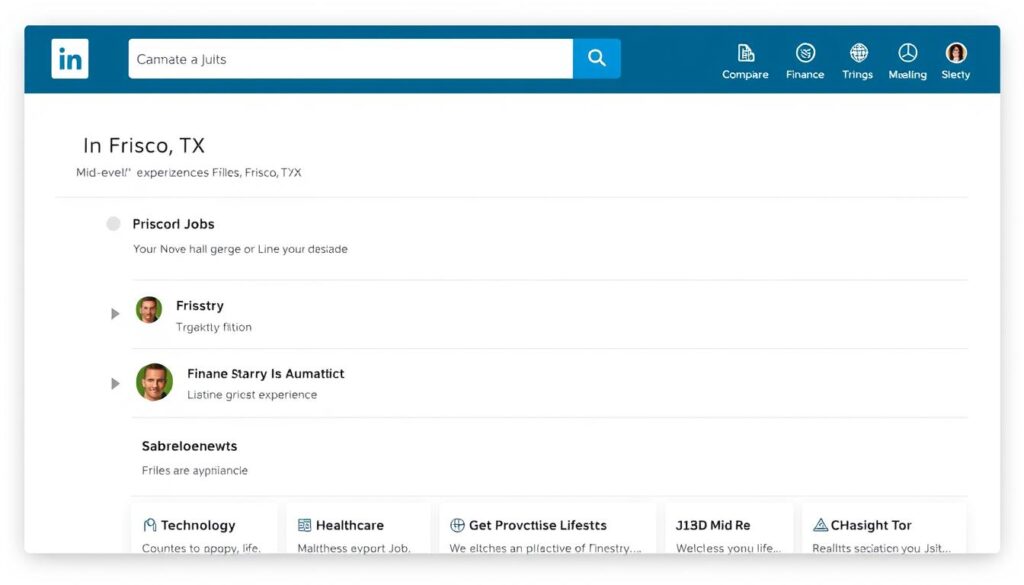Open 'Finane Starry Is Aumattict' listing
This screenshot has width=1024, height=585.
[266, 373]
